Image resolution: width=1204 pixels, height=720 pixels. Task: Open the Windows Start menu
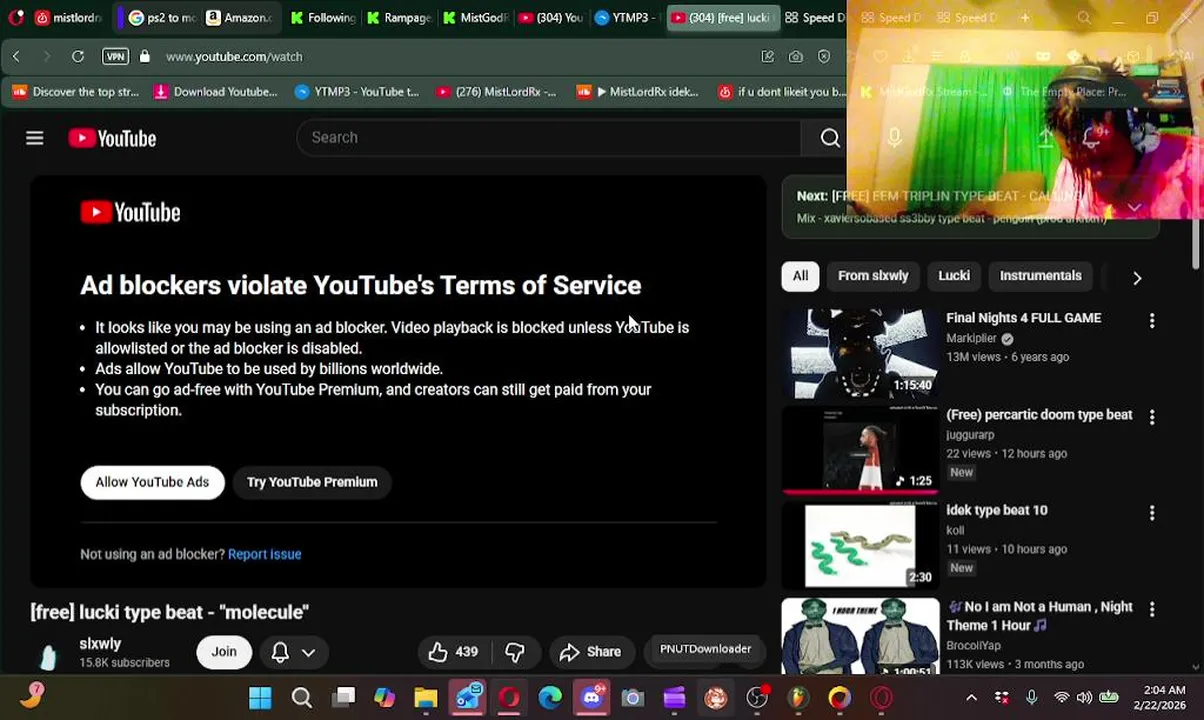coord(260,698)
